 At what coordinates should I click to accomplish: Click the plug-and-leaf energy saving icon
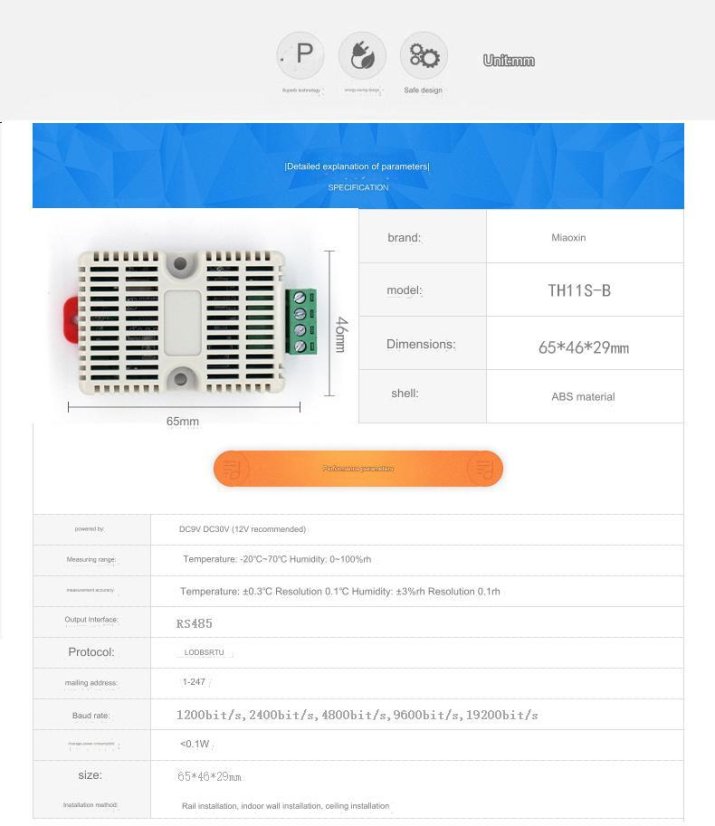pos(362,55)
